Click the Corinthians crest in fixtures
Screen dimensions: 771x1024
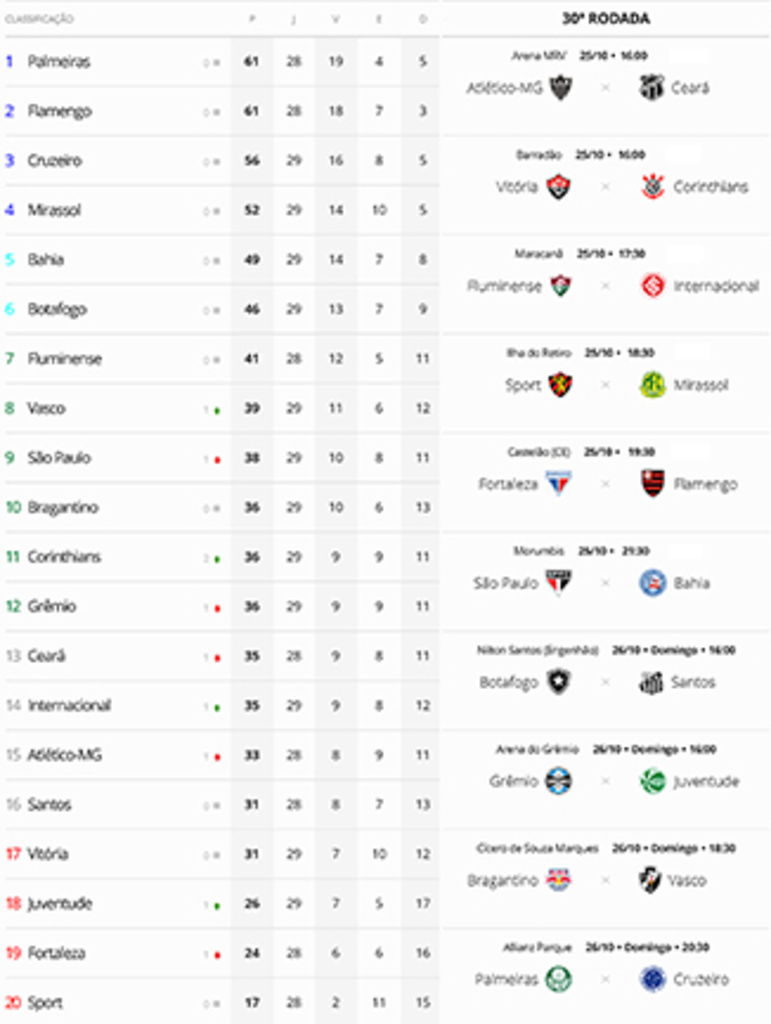point(652,187)
